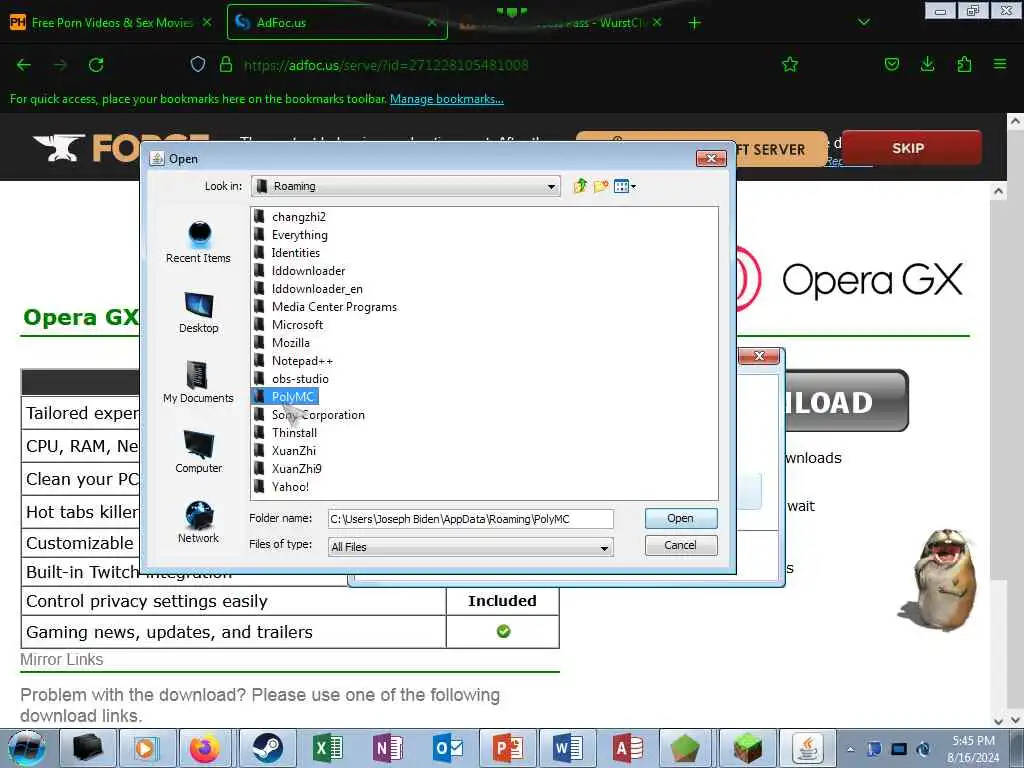Expand the Look in dropdown
1024x768 pixels.
click(x=551, y=187)
